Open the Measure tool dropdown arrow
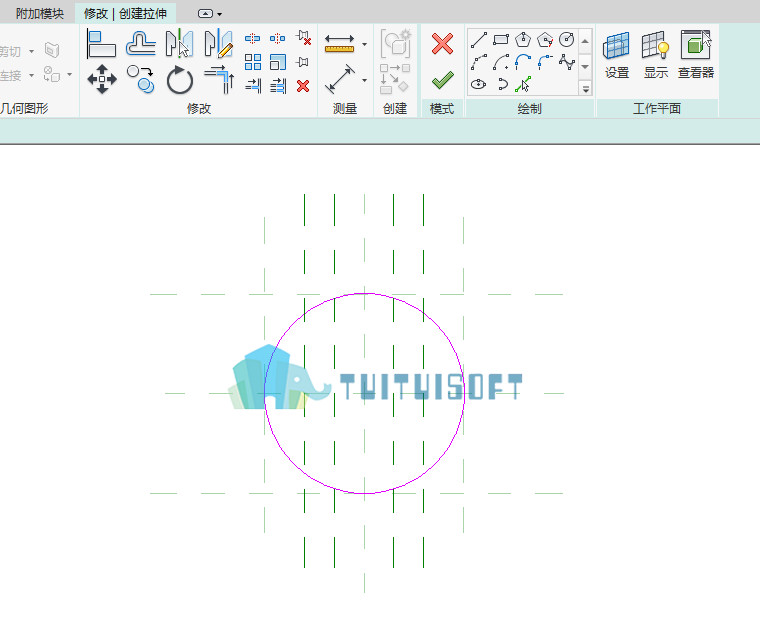The width and height of the screenshot is (760, 621). click(x=364, y=45)
